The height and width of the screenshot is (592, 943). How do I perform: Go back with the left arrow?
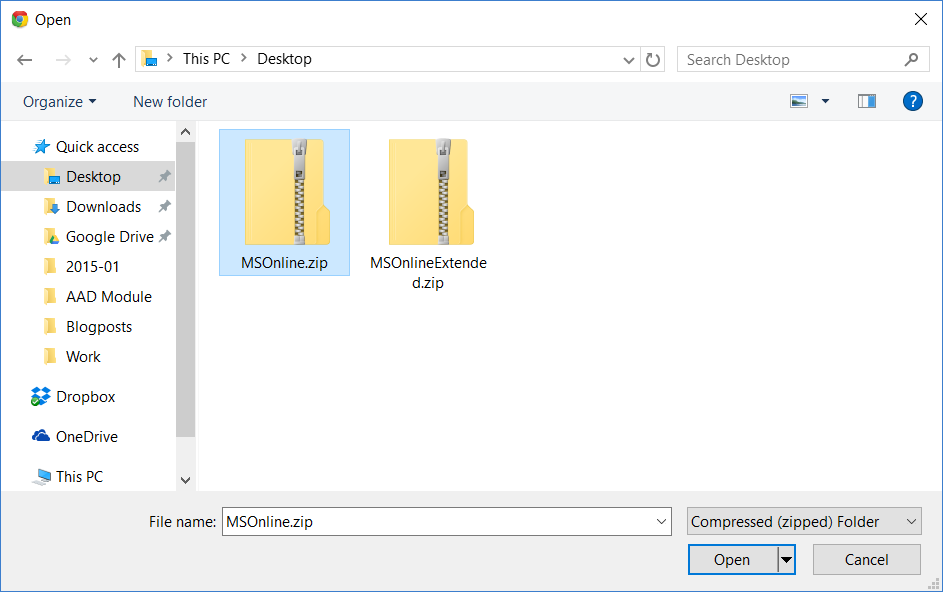[25, 60]
